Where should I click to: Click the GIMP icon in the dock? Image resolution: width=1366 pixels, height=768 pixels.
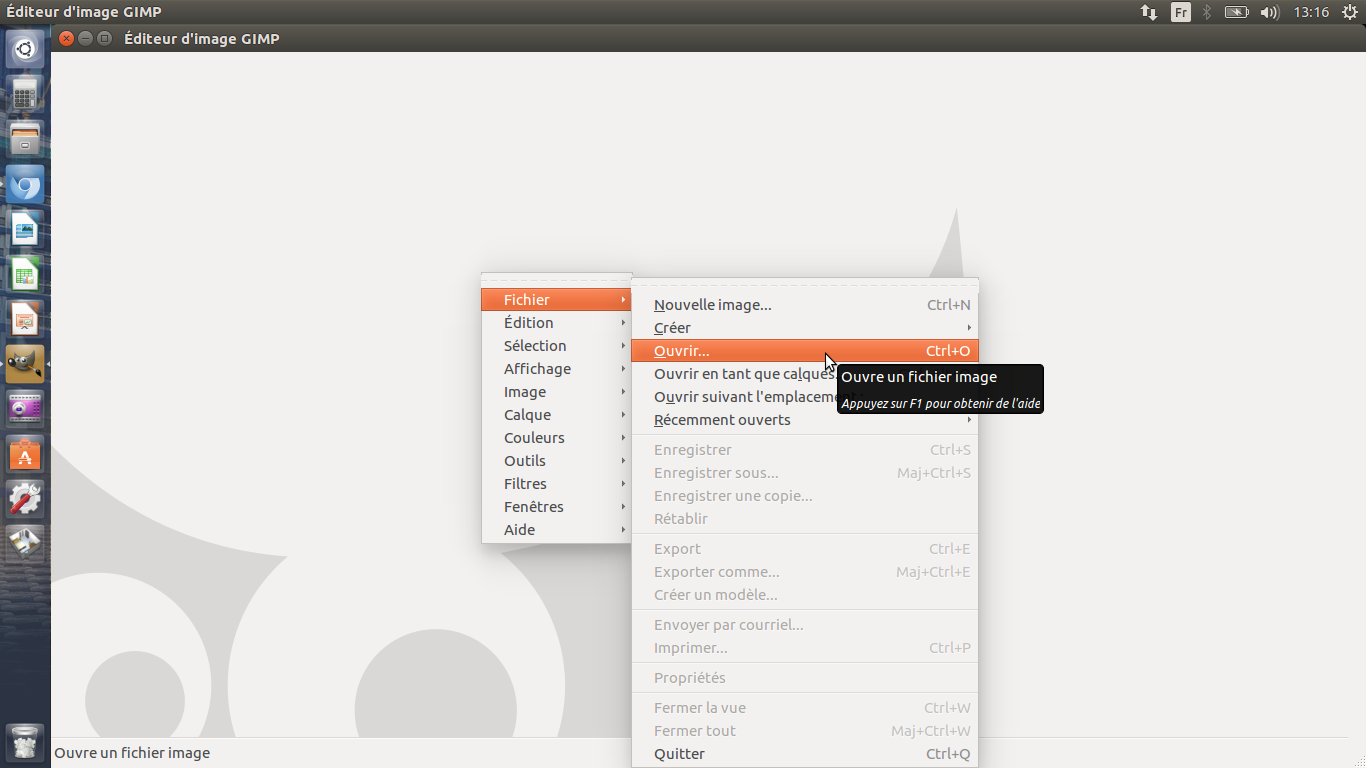[x=25, y=364]
